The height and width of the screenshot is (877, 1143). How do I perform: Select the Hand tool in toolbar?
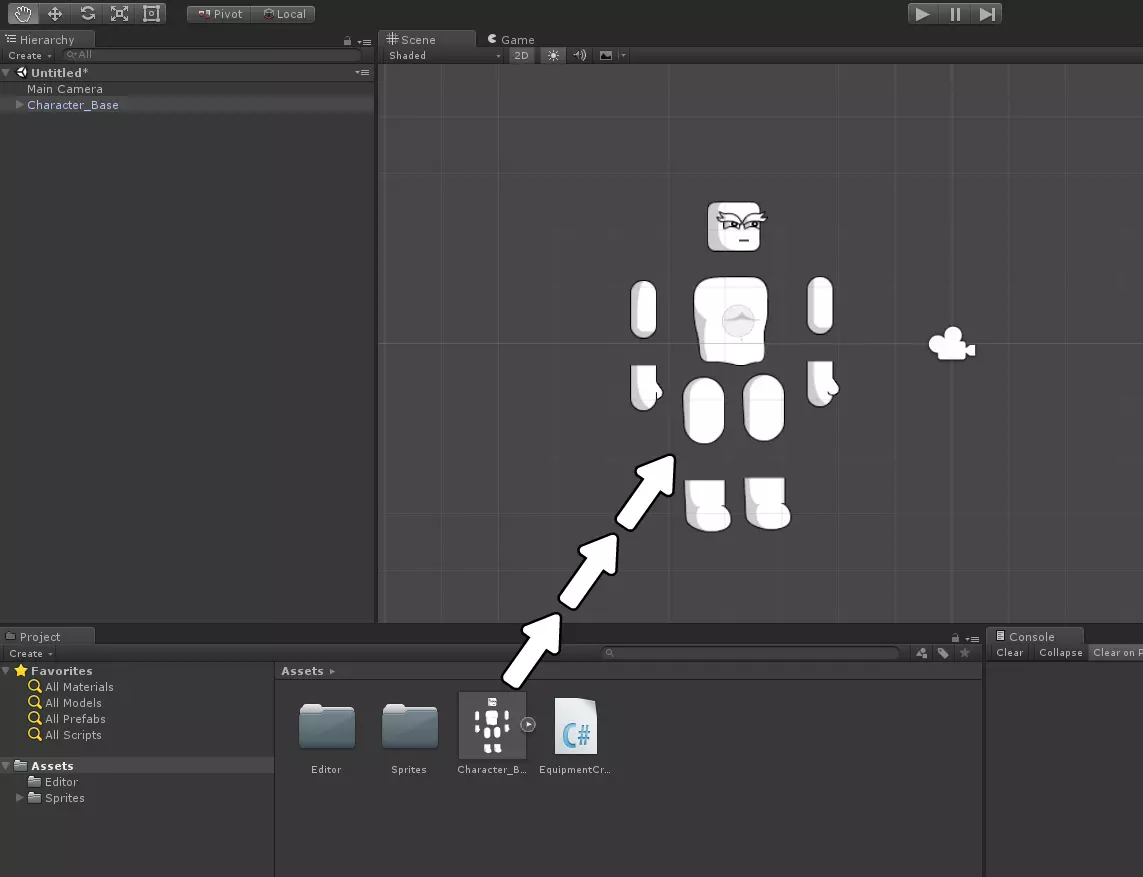tap(23, 14)
